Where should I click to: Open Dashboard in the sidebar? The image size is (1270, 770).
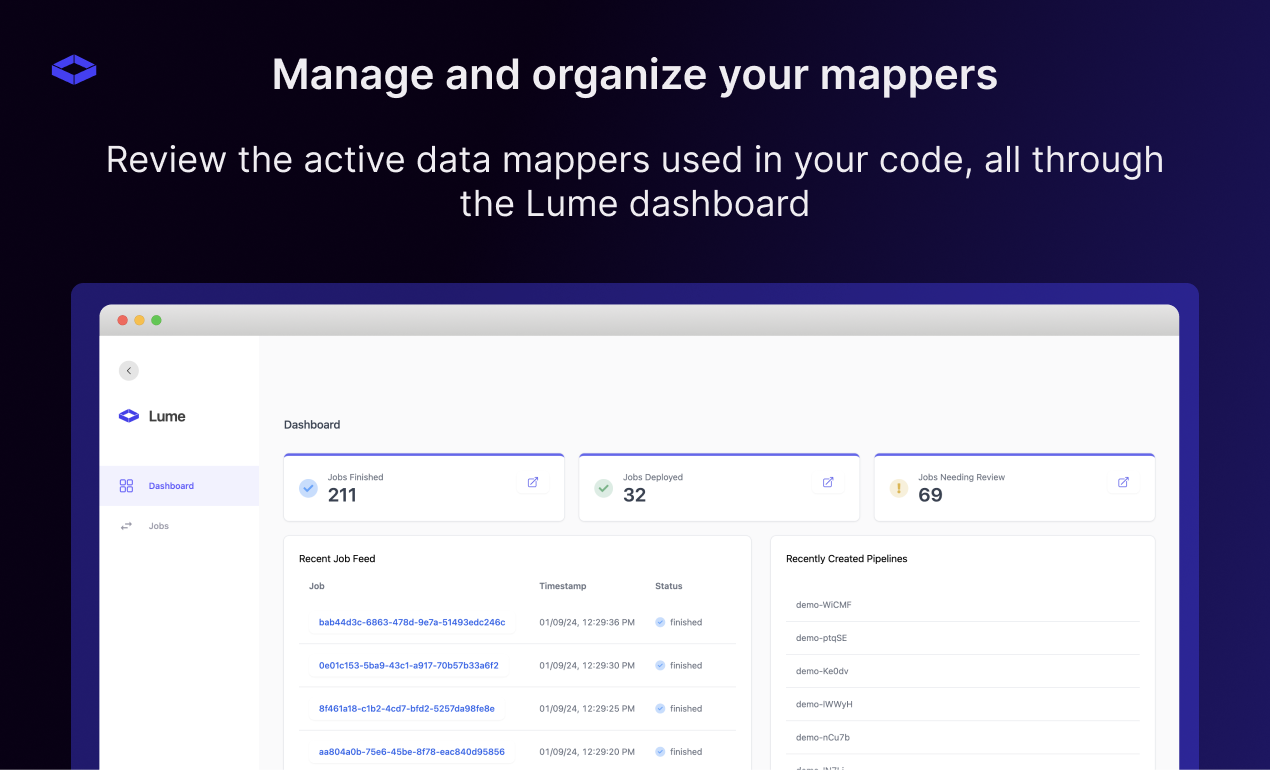180,486
